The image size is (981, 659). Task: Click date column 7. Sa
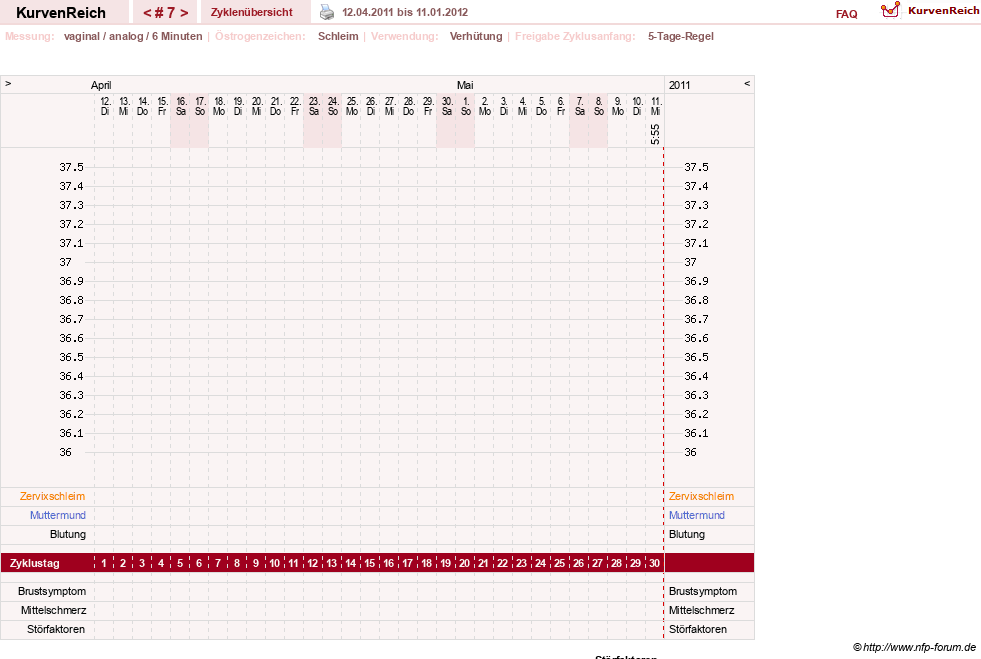point(579,106)
